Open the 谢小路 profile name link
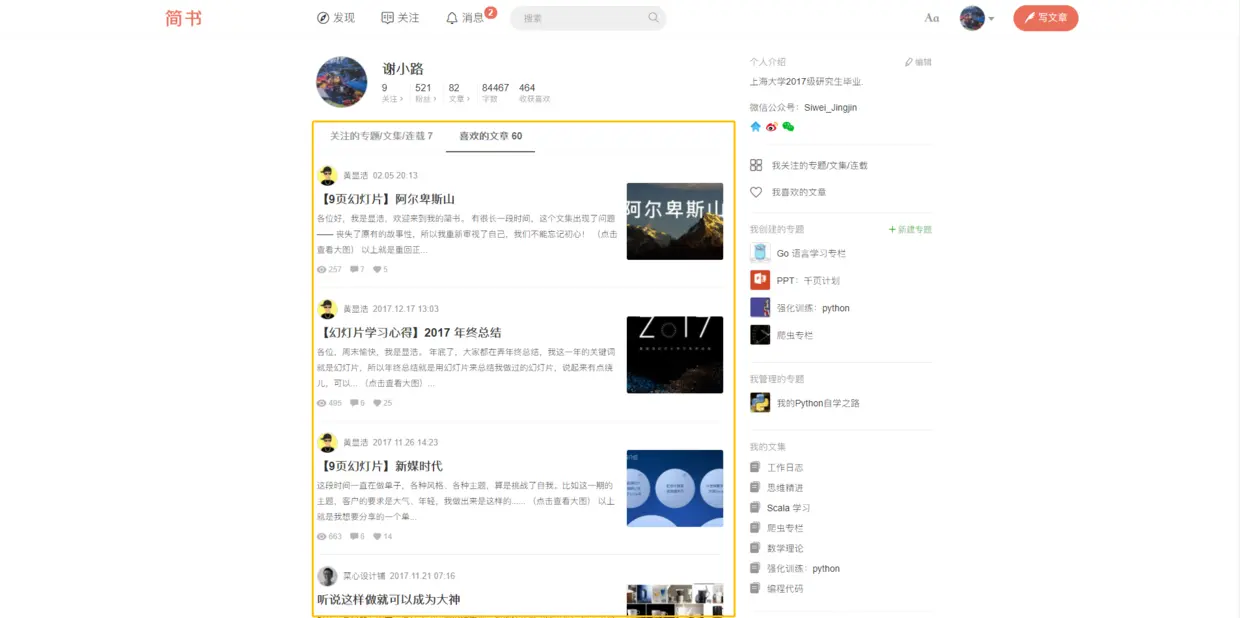 pyautogui.click(x=403, y=69)
